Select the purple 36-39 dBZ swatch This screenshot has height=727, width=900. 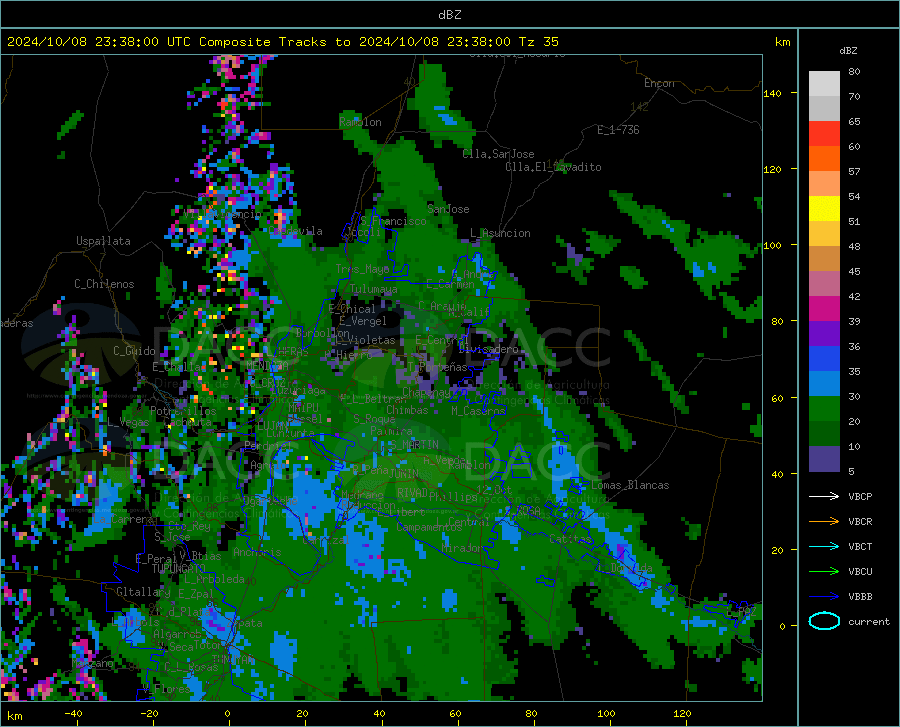point(824,334)
